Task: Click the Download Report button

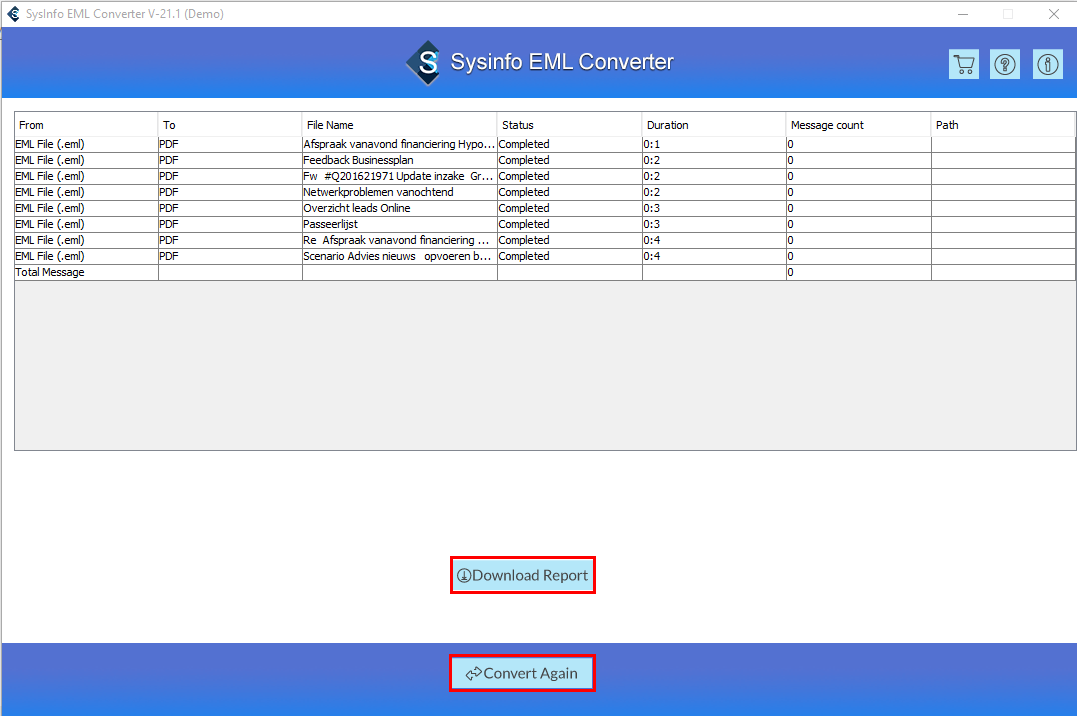Action: coord(523,575)
